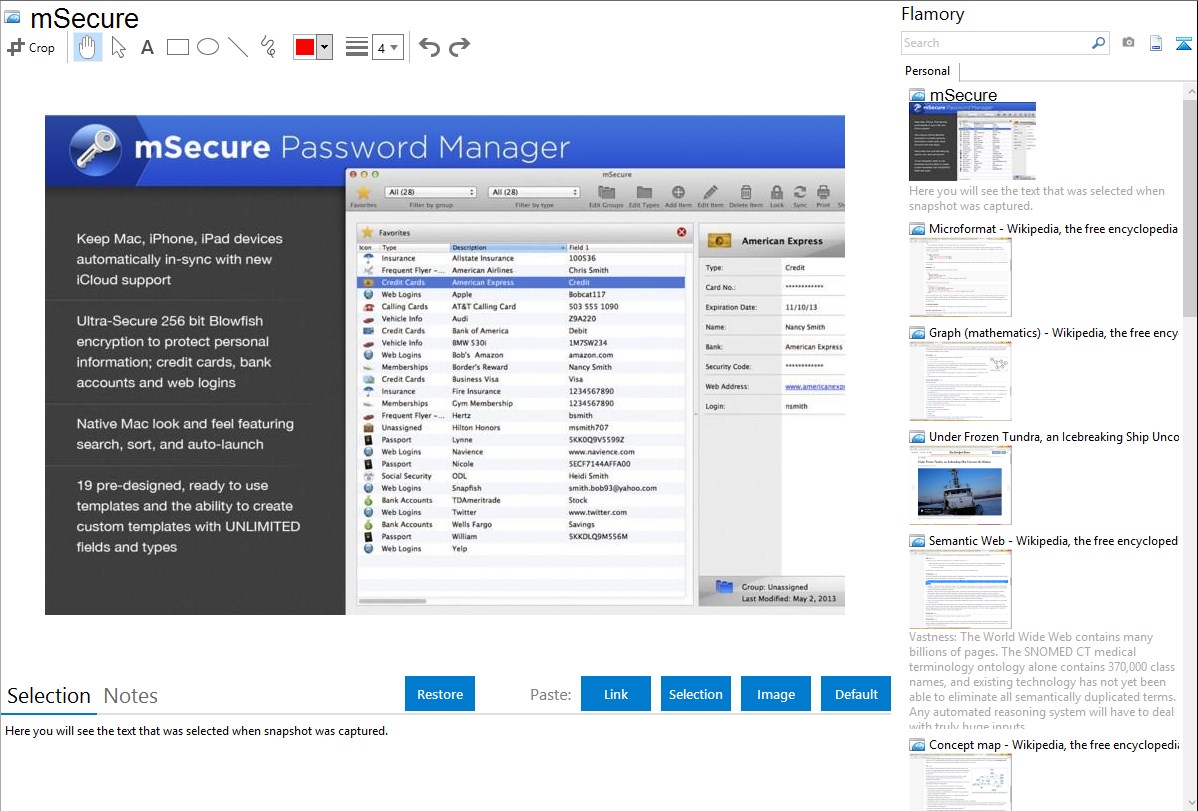Open the Under Frozen Tundra snapshot thumbnail
The width and height of the screenshot is (1198, 811).
pos(960,485)
